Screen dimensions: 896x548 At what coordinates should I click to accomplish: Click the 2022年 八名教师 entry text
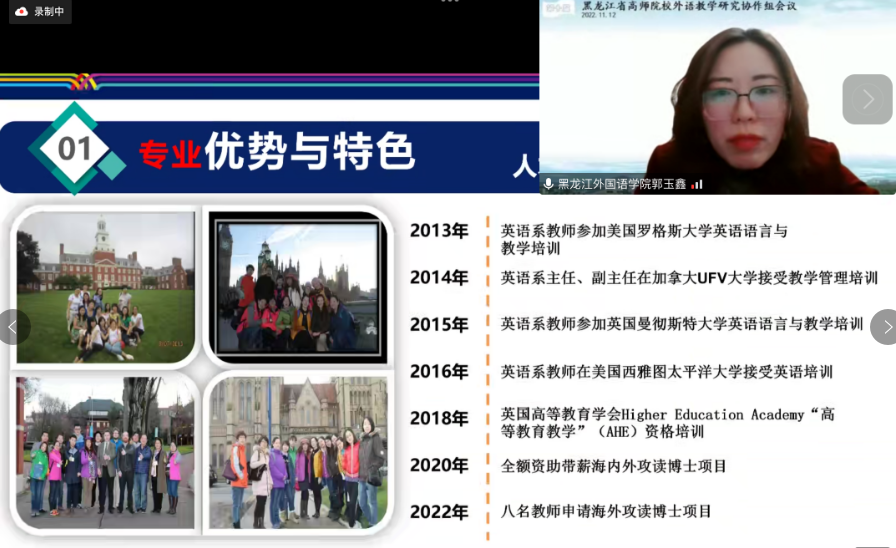606,511
